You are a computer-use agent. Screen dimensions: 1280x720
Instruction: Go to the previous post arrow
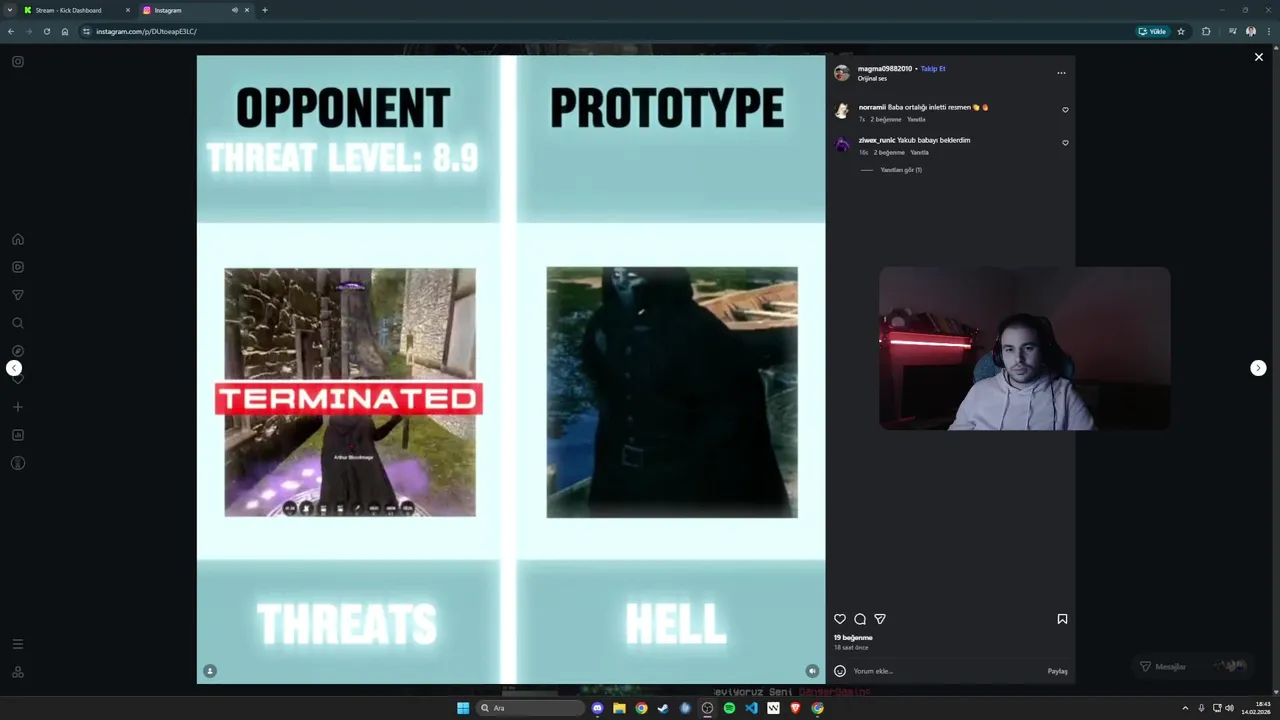click(14, 368)
